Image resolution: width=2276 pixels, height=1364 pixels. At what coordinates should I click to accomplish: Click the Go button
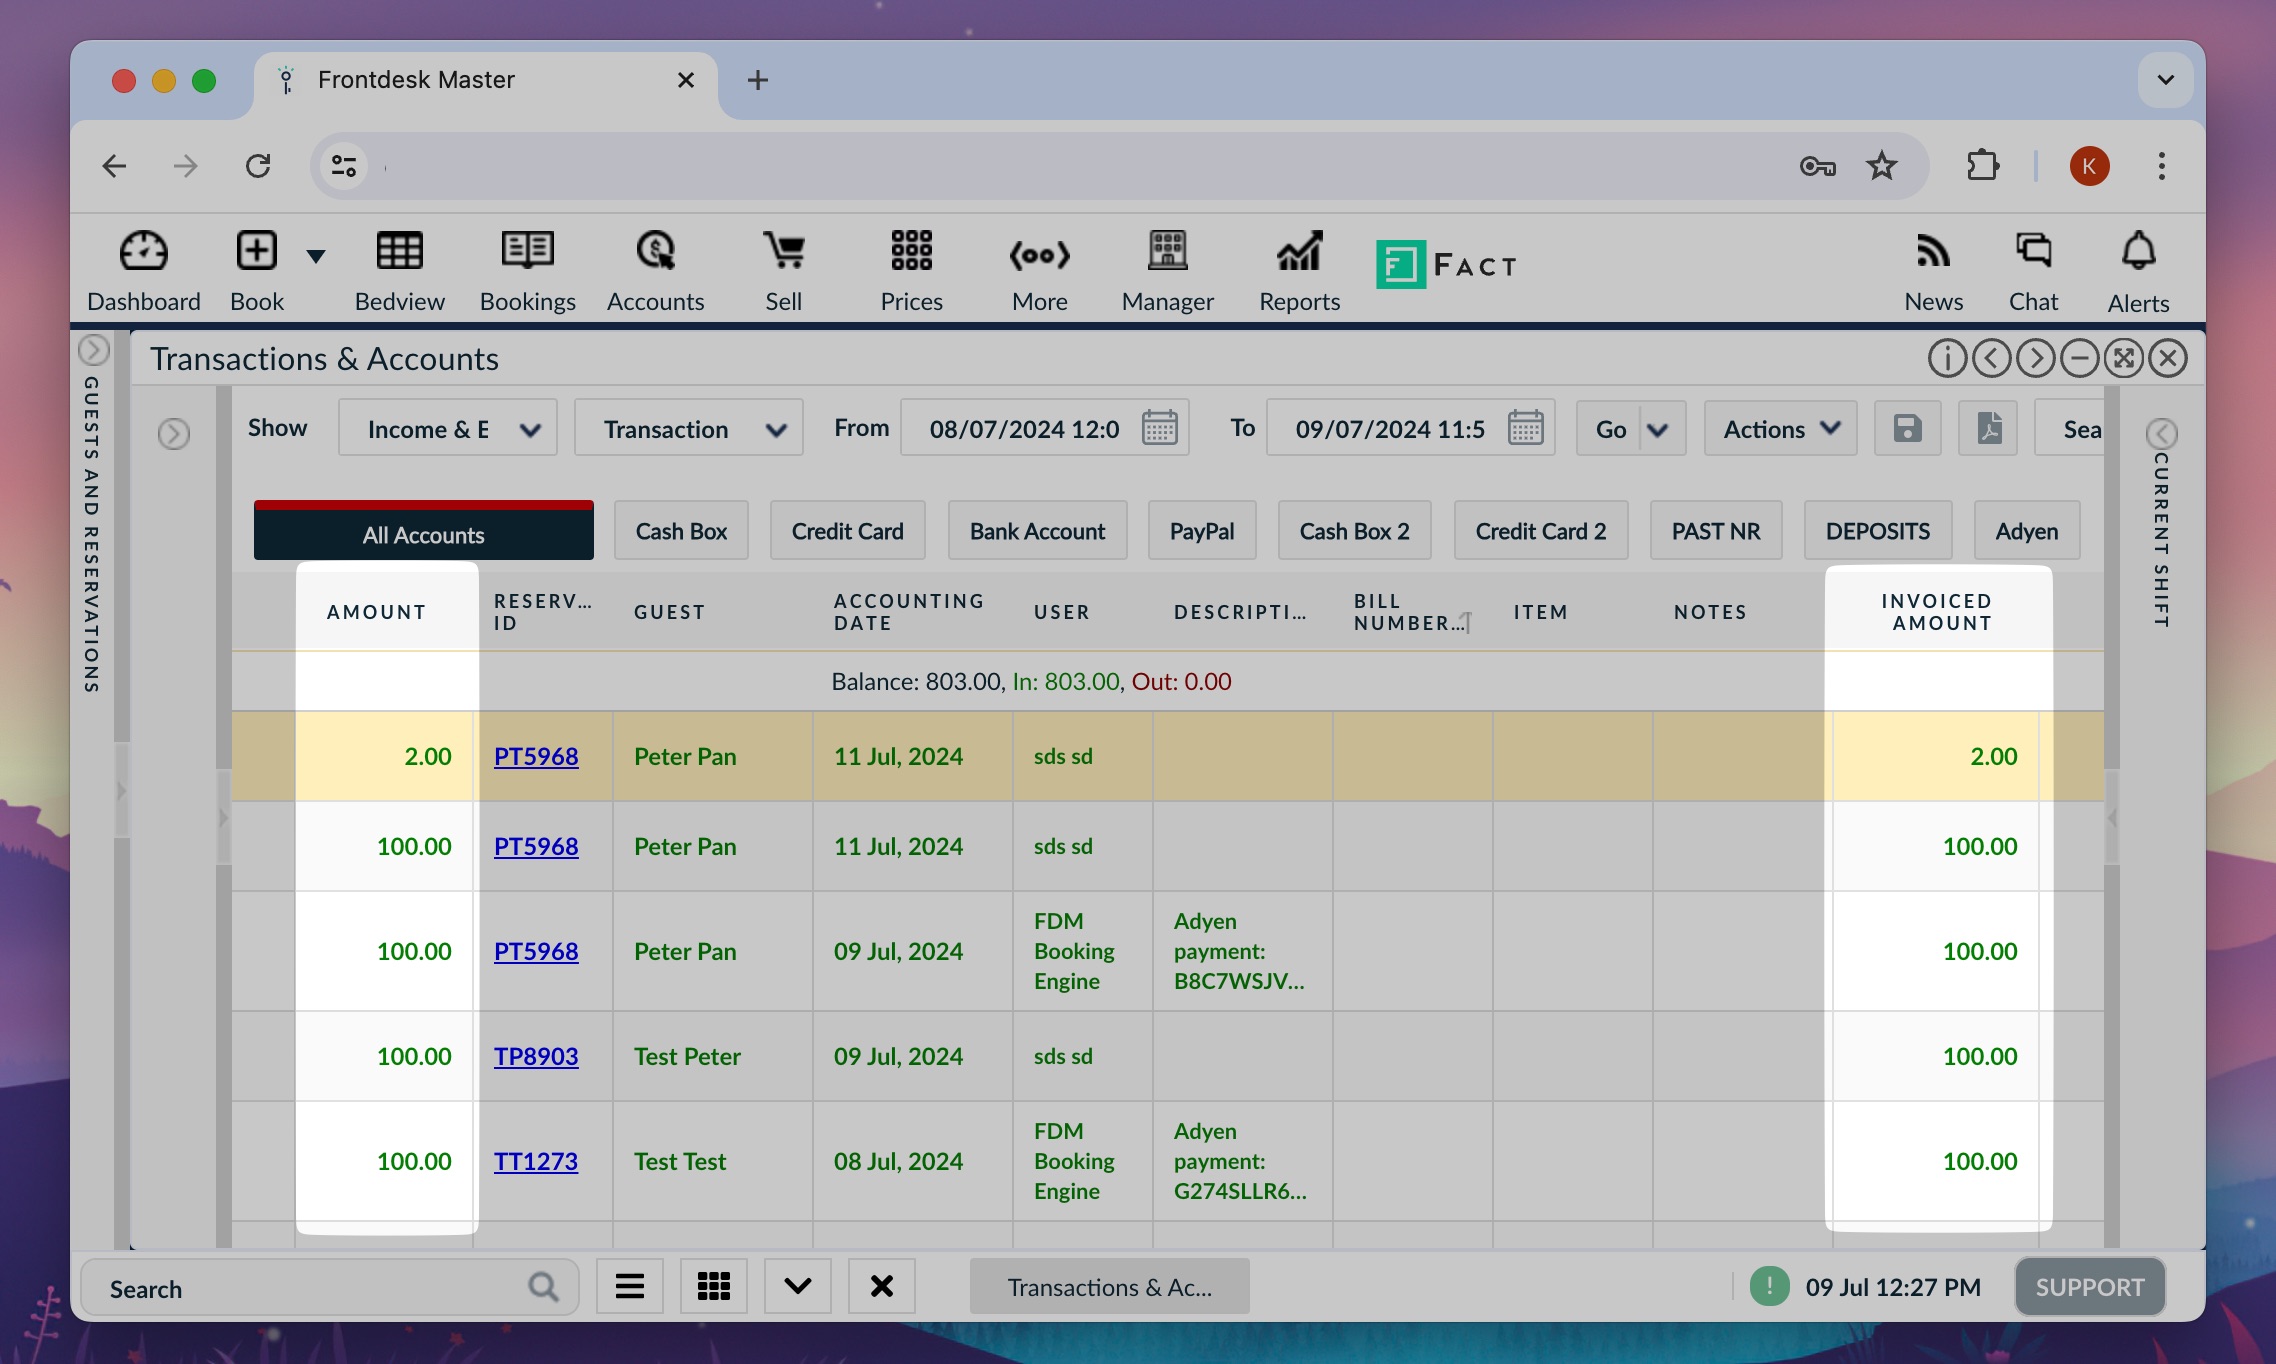(1609, 428)
